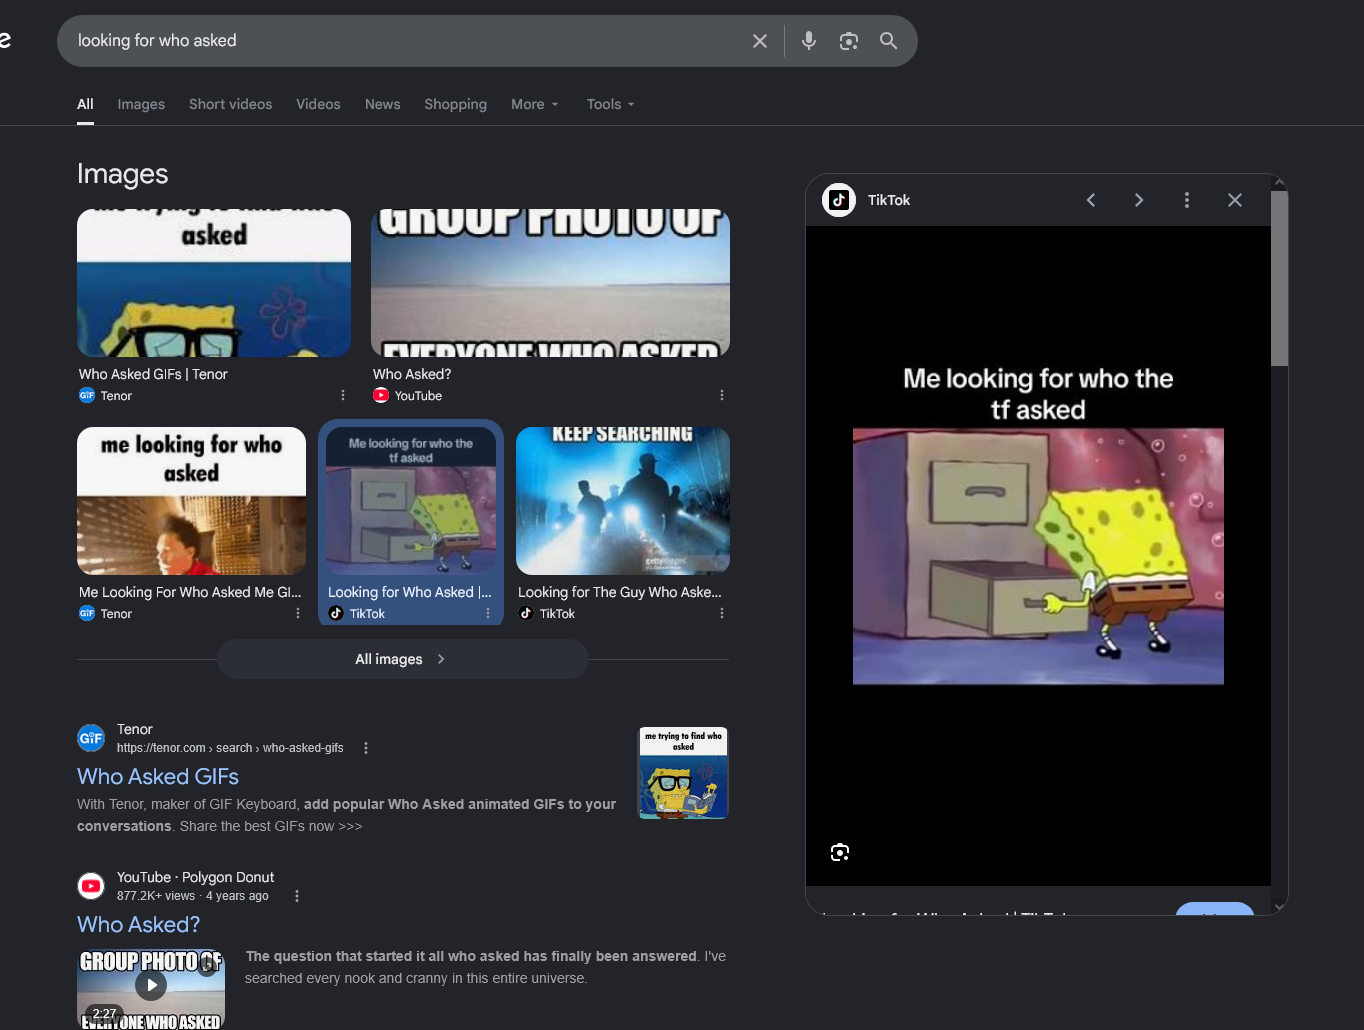Open Who Asked? image caption under desert photo
The width and height of the screenshot is (1364, 1030).
click(412, 374)
